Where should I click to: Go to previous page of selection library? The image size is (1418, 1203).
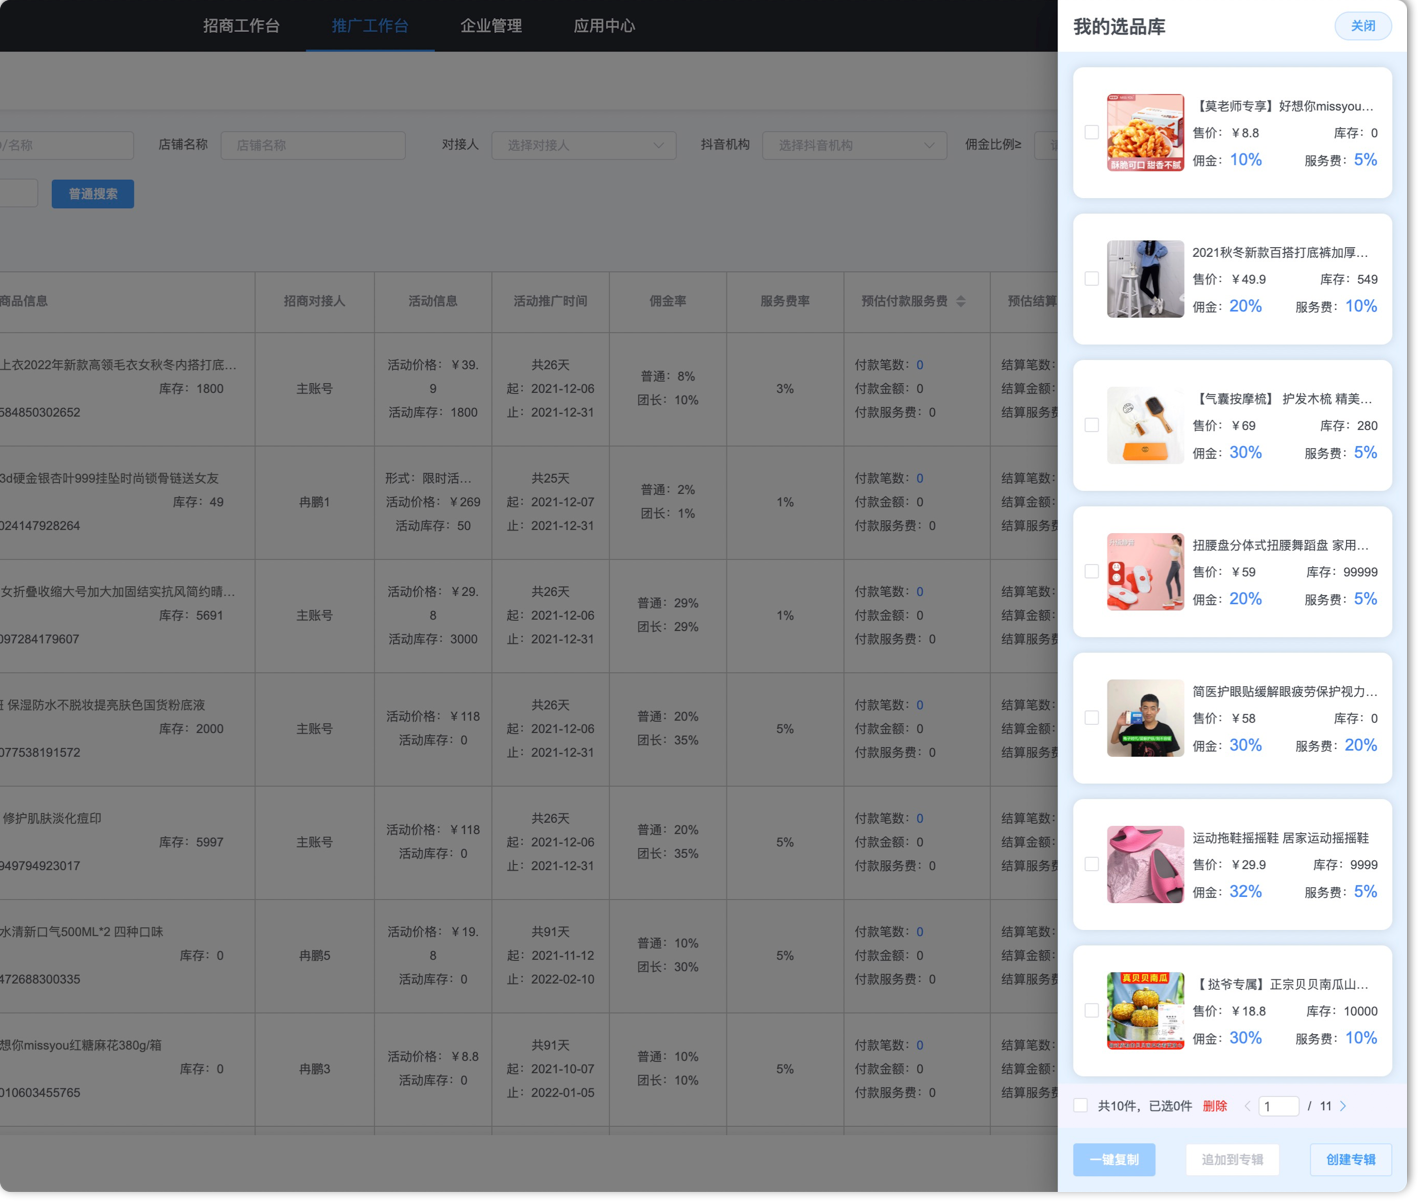pyautogui.click(x=1247, y=1106)
